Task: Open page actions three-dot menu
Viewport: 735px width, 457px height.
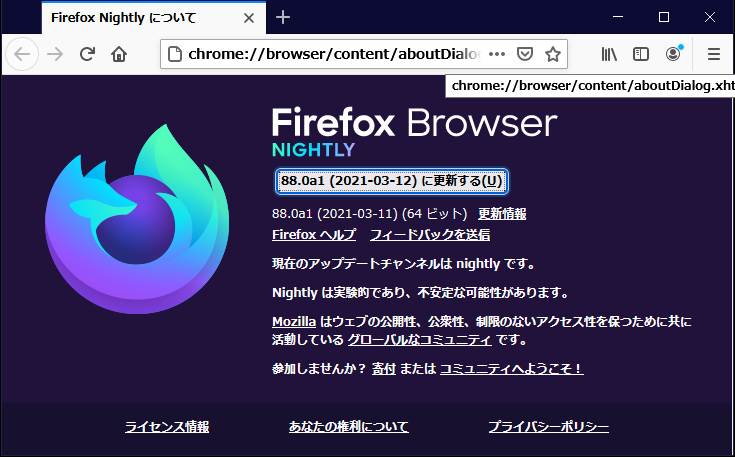Action: tap(497, 54)
